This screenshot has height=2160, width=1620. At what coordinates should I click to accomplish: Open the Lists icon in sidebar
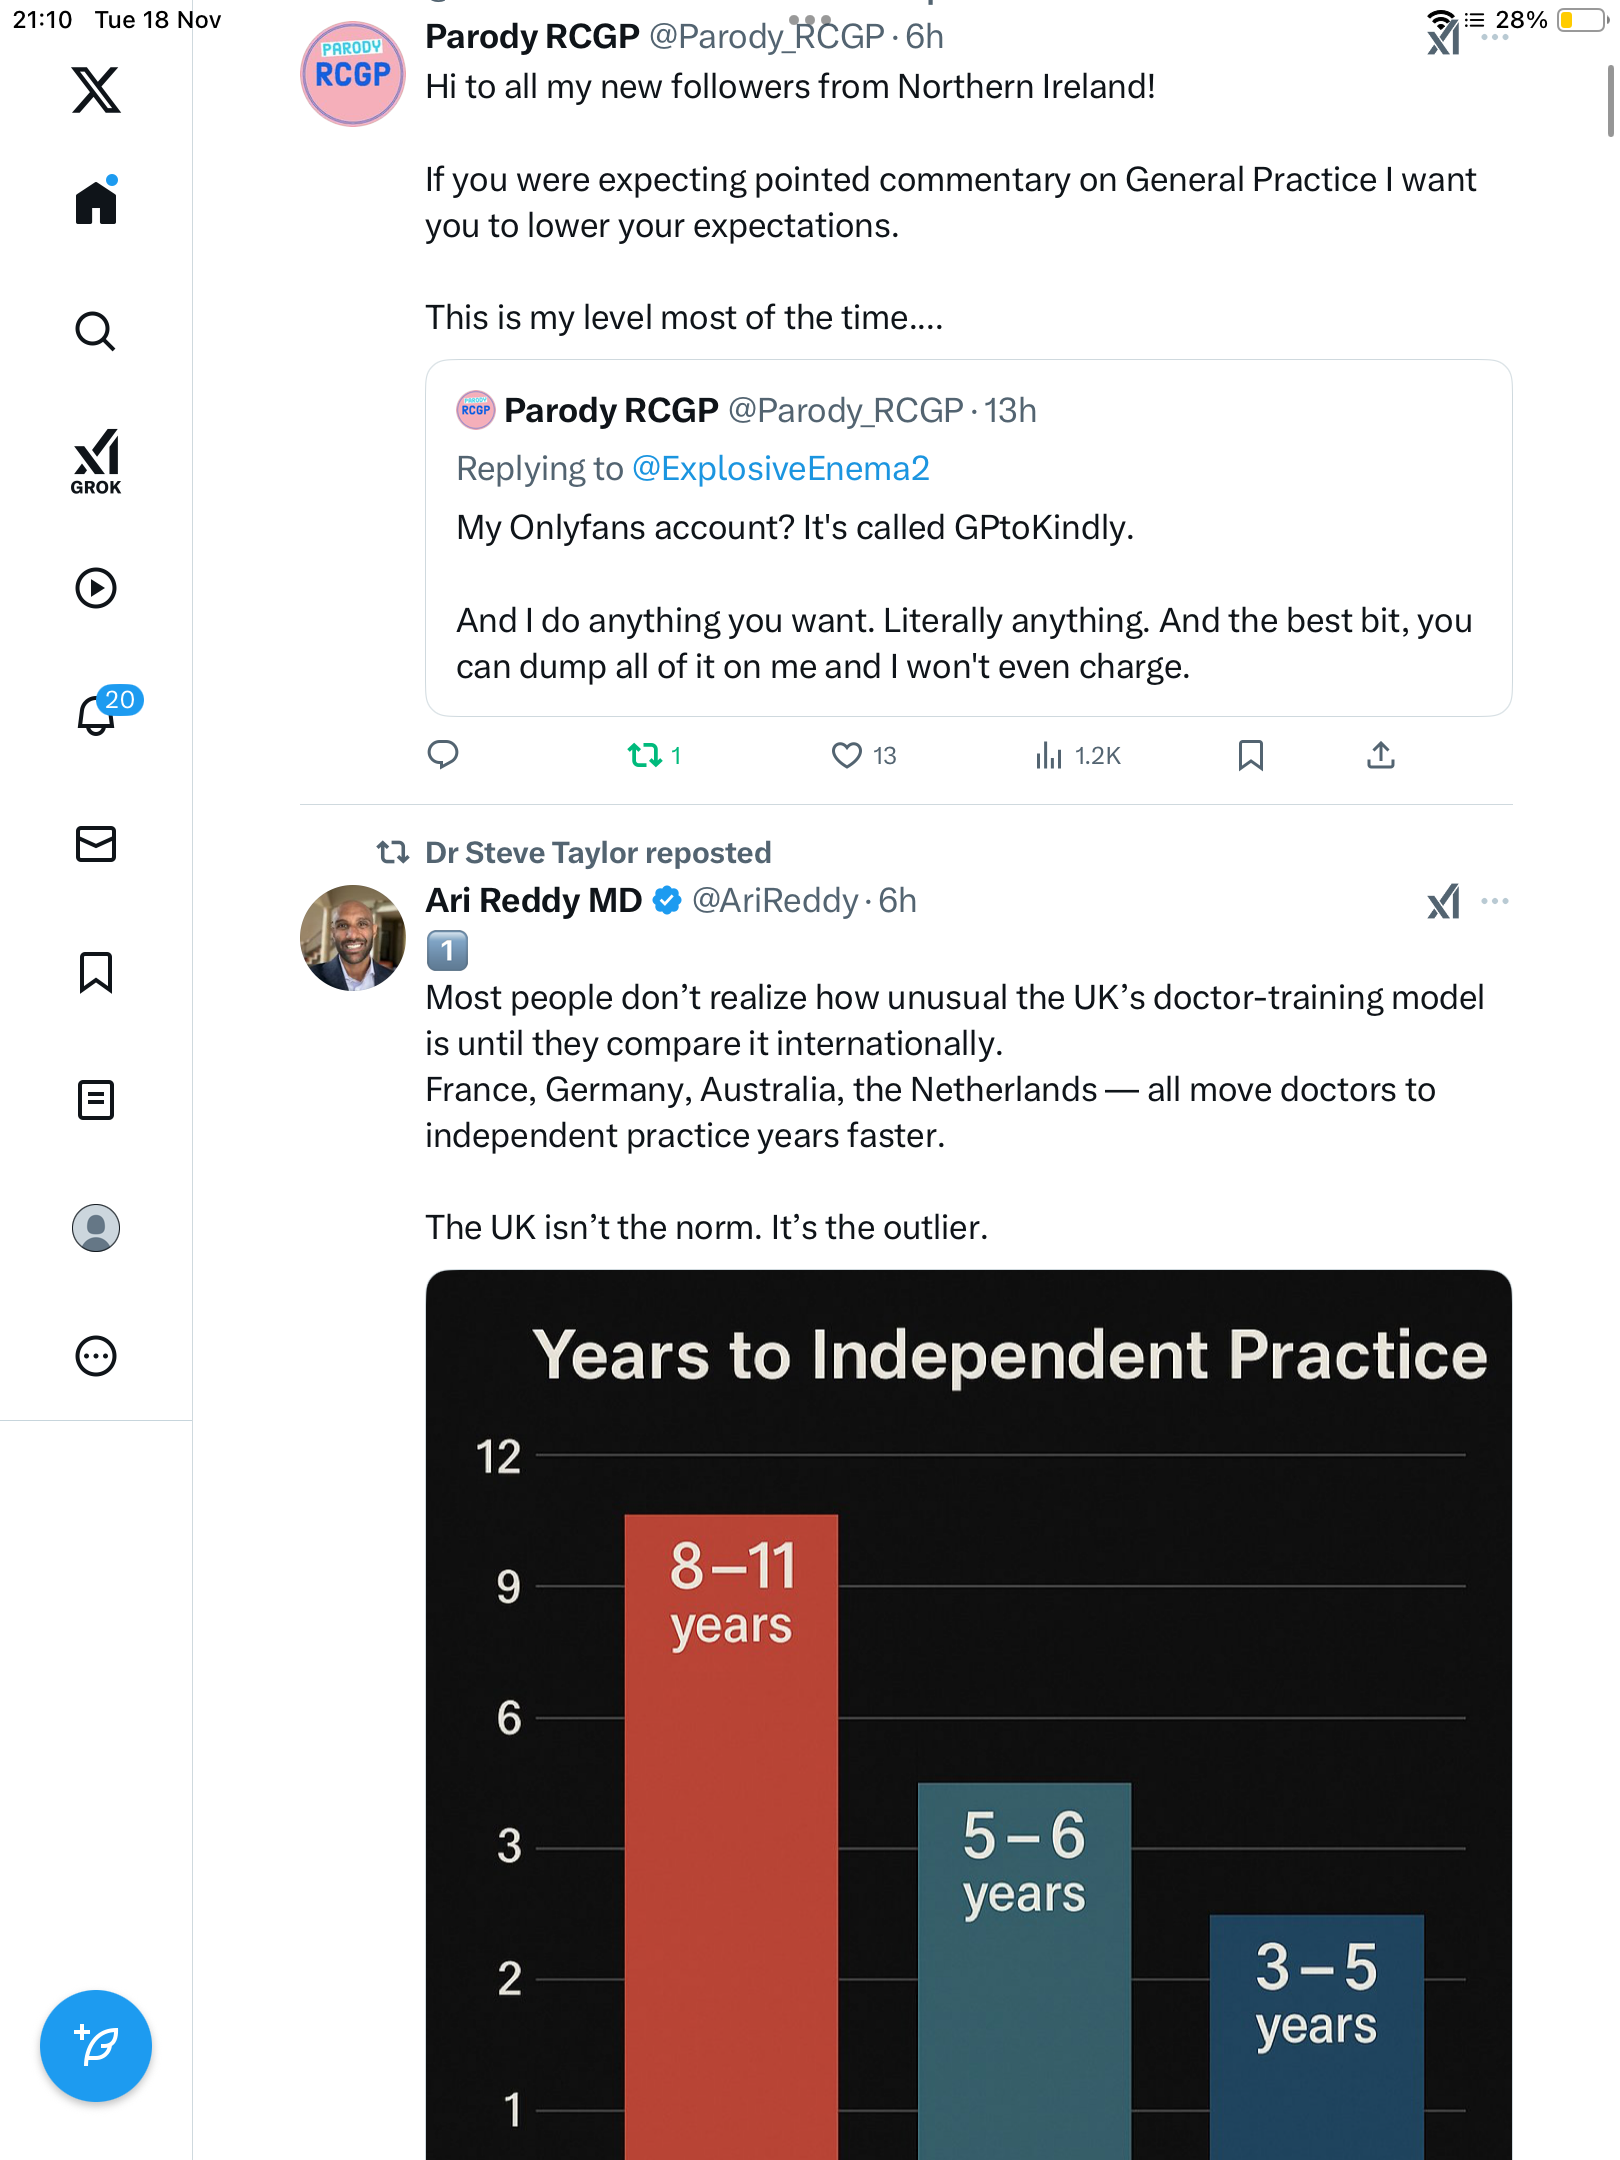pyautogui.click(x=96, y=1100)
